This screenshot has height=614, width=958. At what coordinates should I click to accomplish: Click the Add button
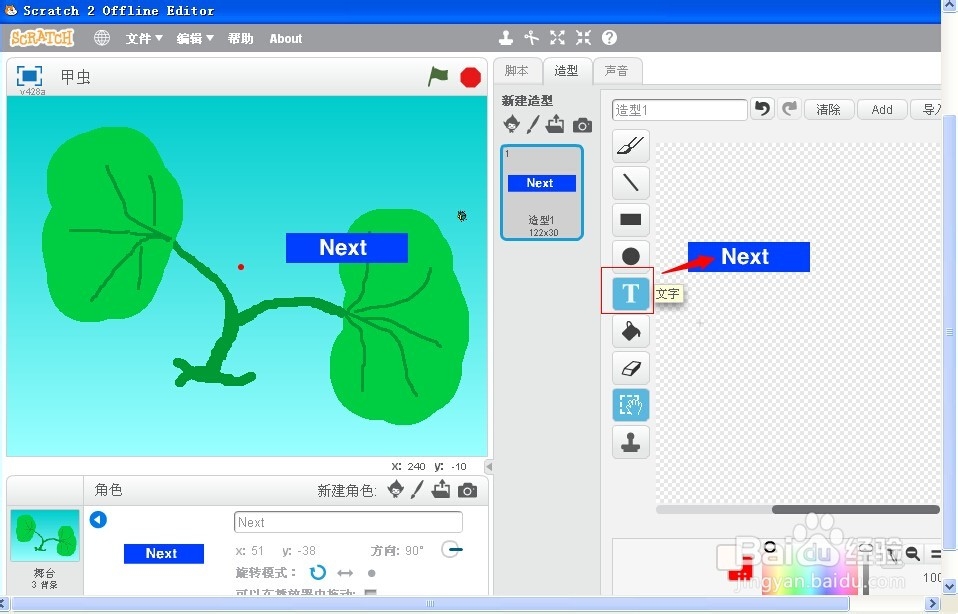pyautogui.click(x=882, y=109)
